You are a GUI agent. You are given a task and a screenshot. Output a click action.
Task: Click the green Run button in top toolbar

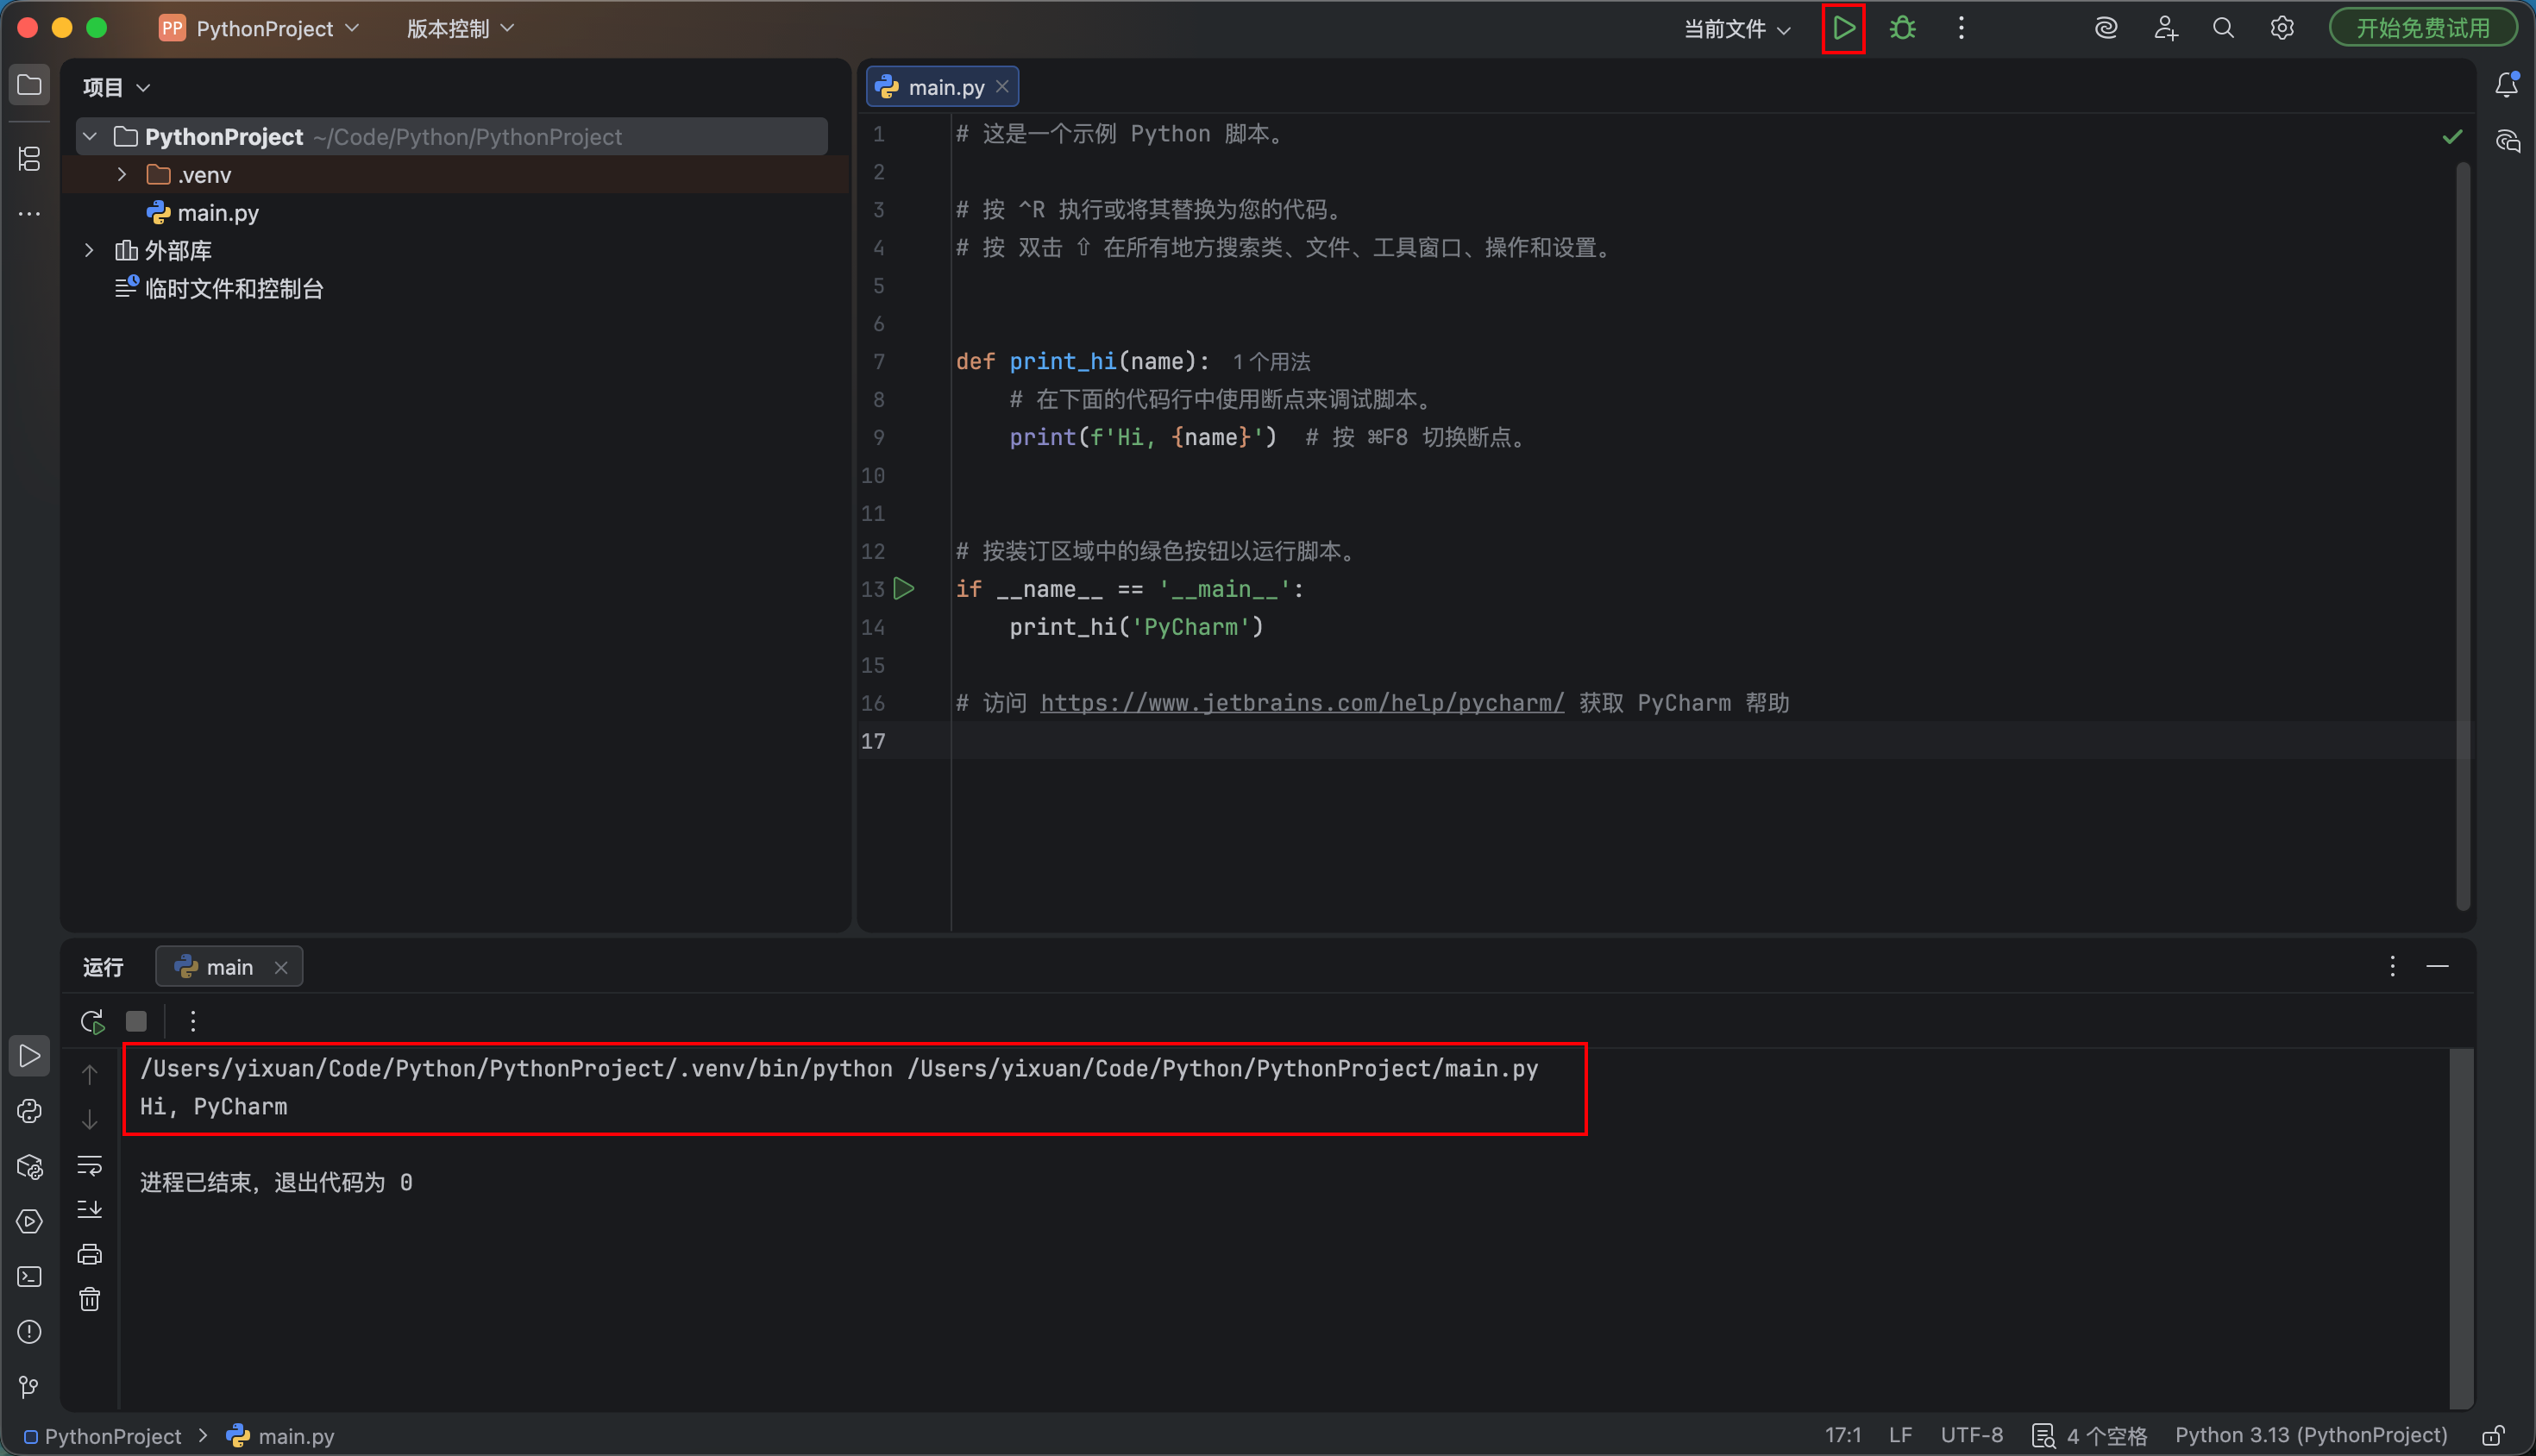pyautogui.click(x=1843, y=28)
